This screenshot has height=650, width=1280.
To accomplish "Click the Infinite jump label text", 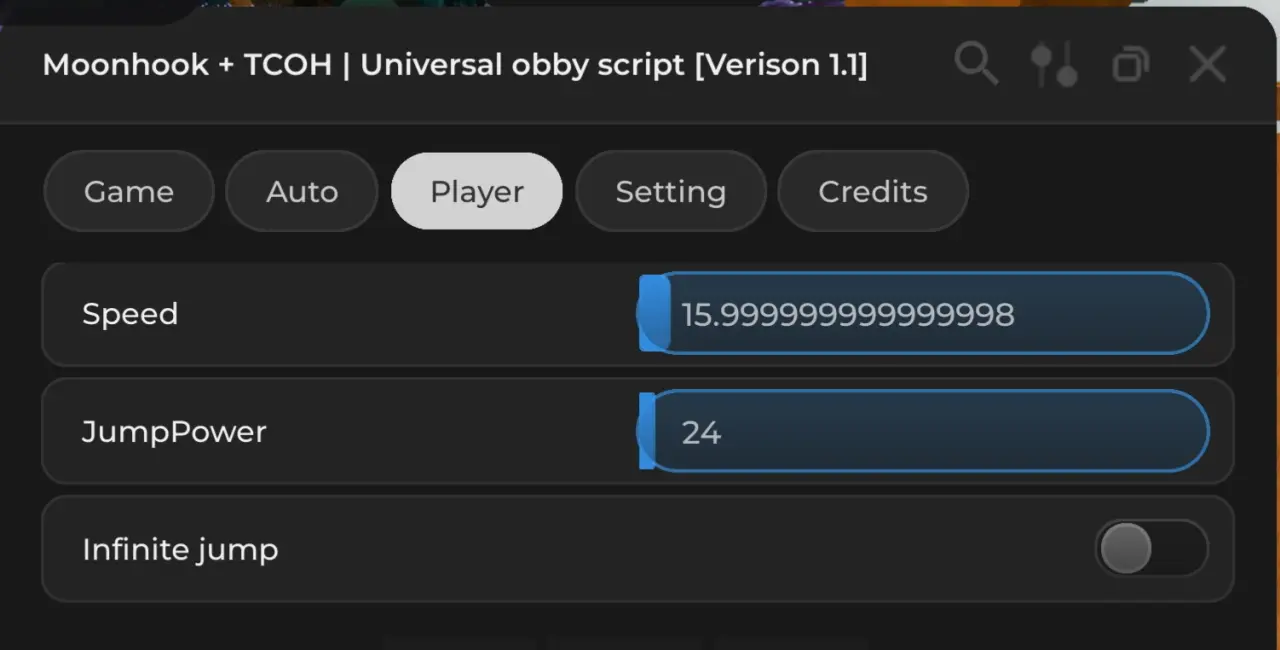I will click(x=180, y=550).
